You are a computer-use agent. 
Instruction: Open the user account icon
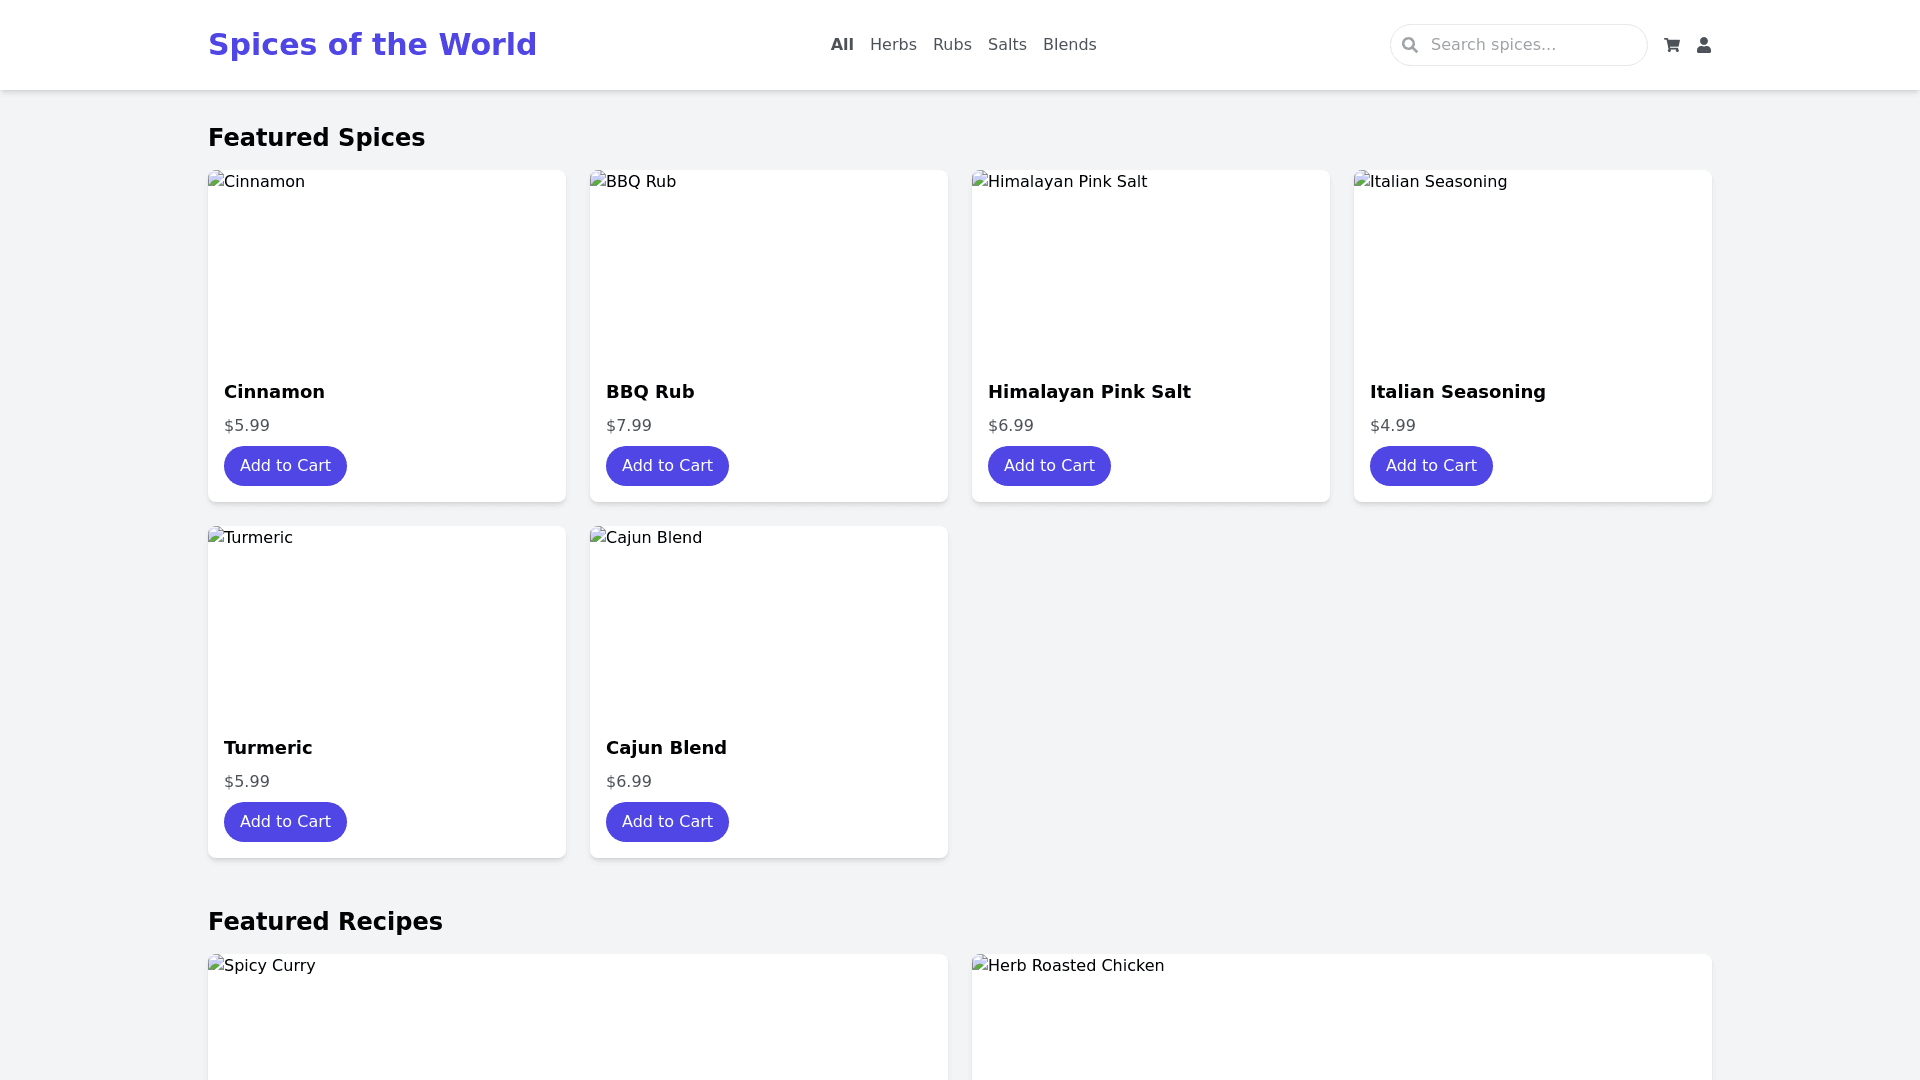click(x=1703, y=45)
